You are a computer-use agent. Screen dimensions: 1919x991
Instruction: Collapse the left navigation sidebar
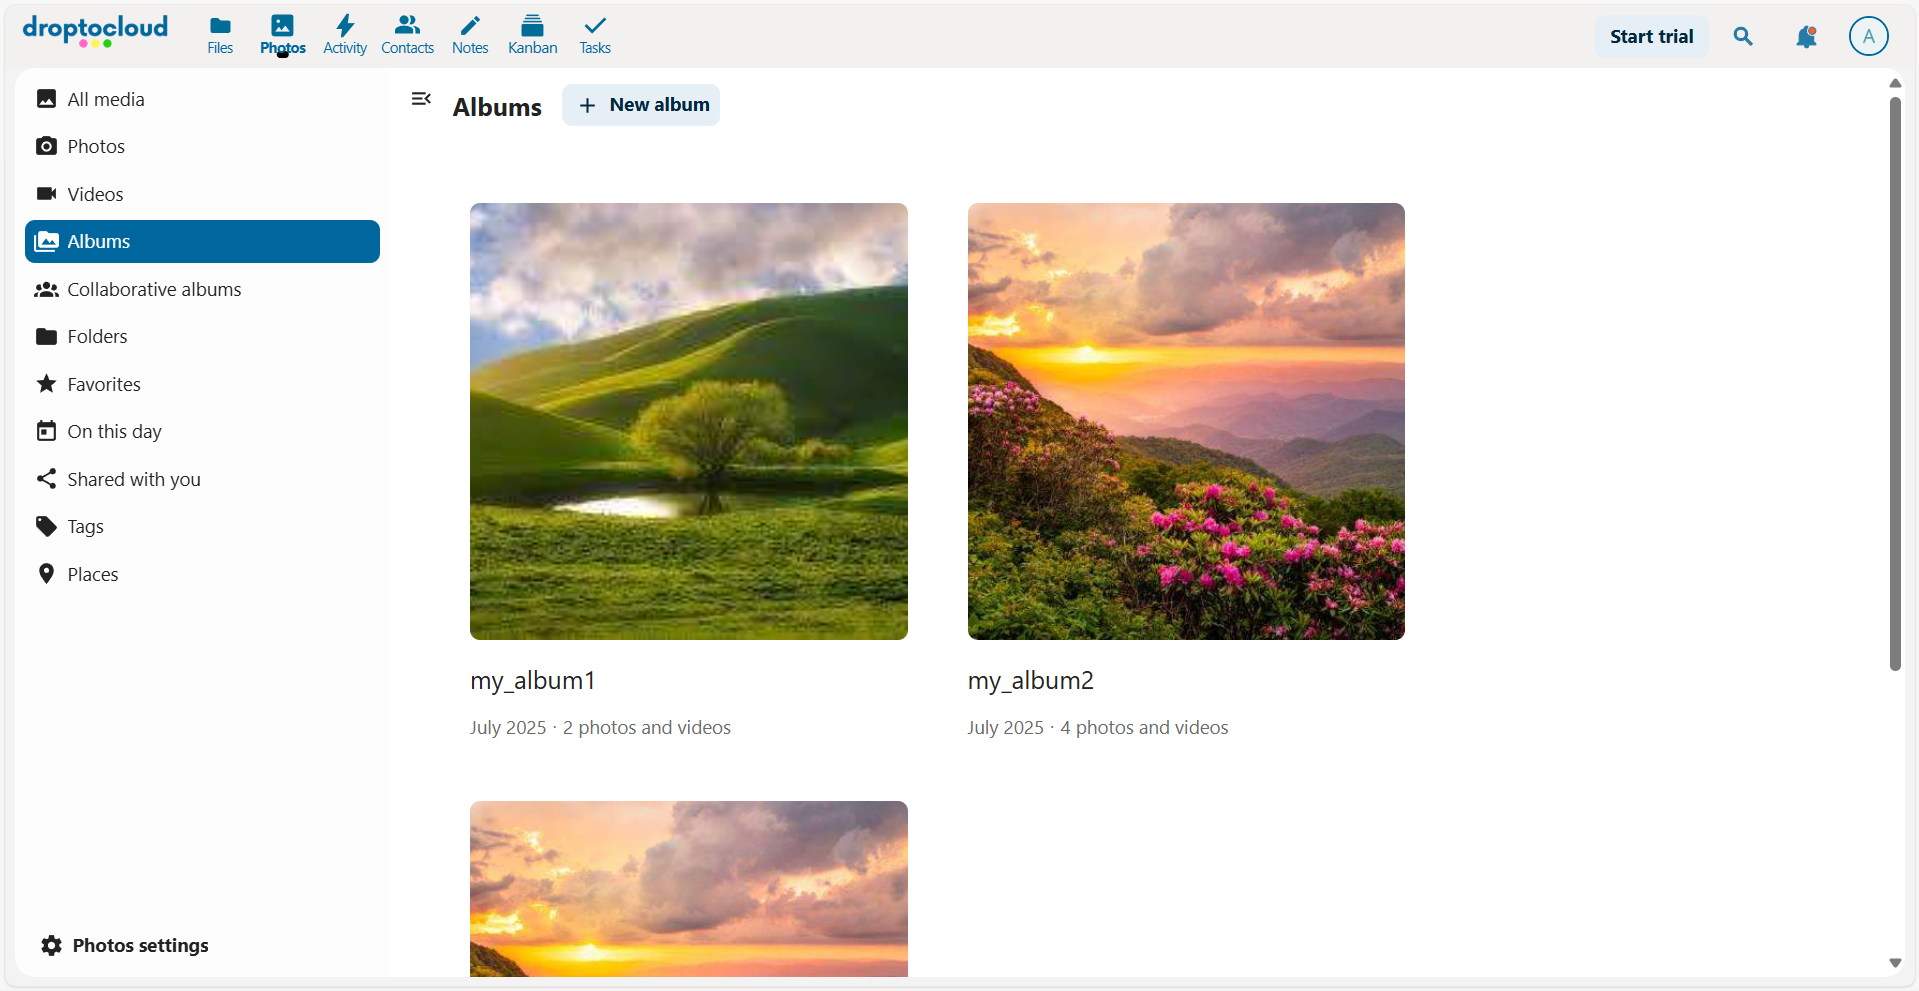click(x=421, y=99)
